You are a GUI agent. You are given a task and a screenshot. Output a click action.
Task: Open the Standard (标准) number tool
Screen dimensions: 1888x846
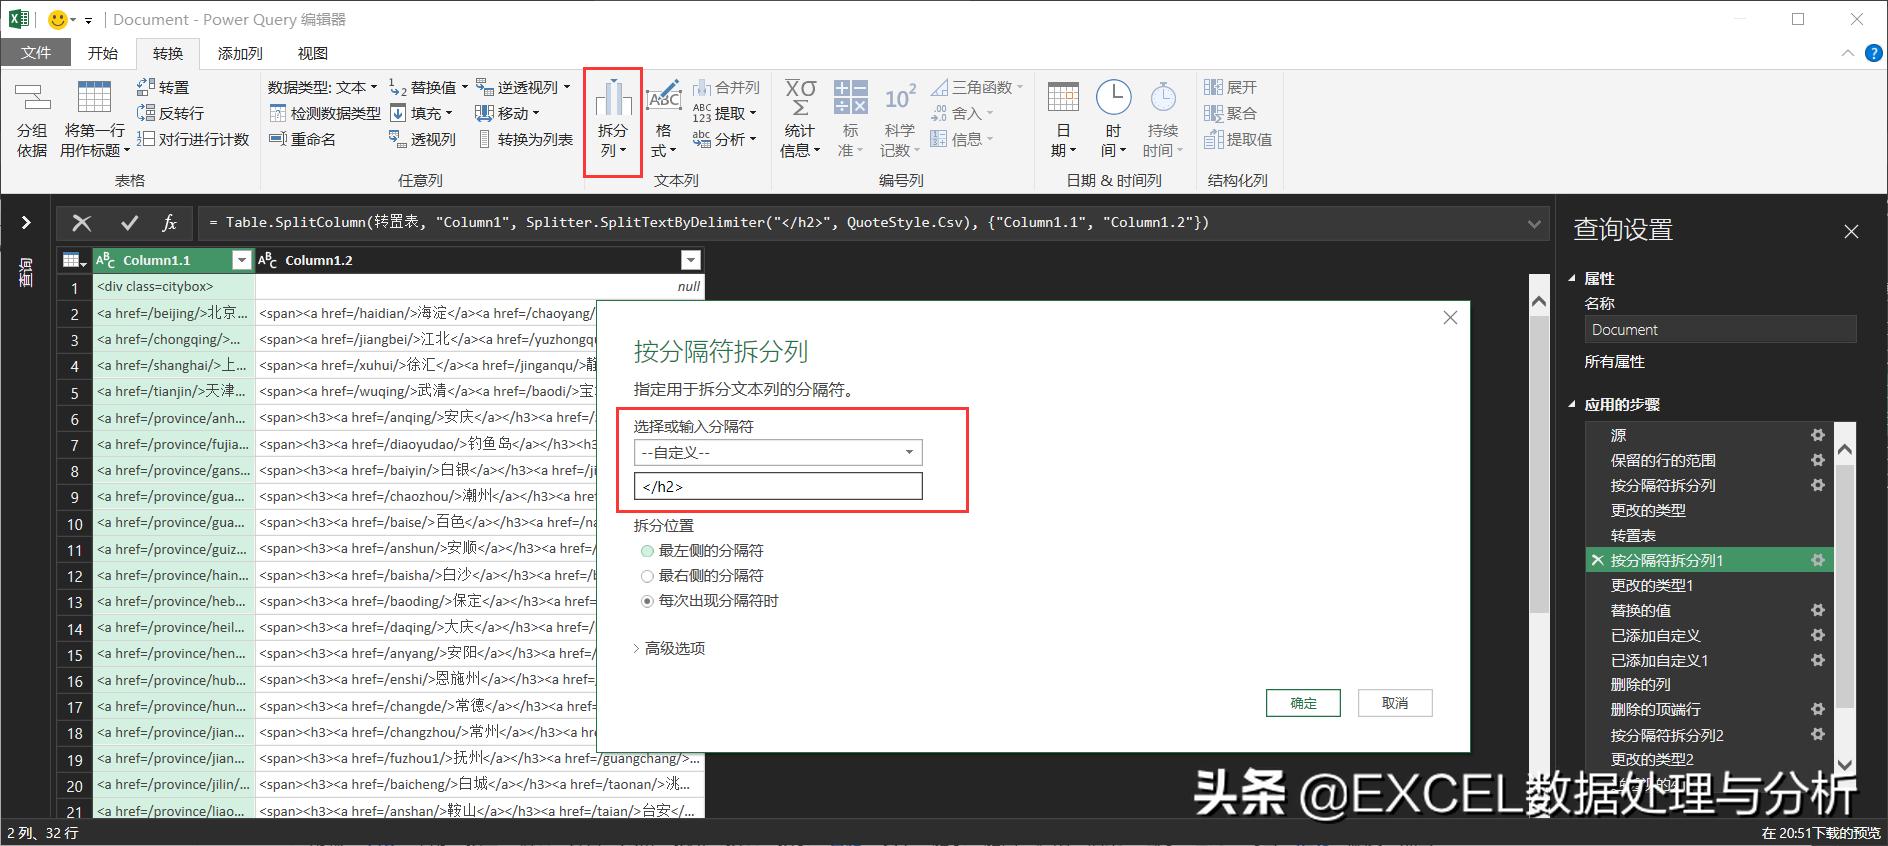pyautogui.click(x=850, y=120)
